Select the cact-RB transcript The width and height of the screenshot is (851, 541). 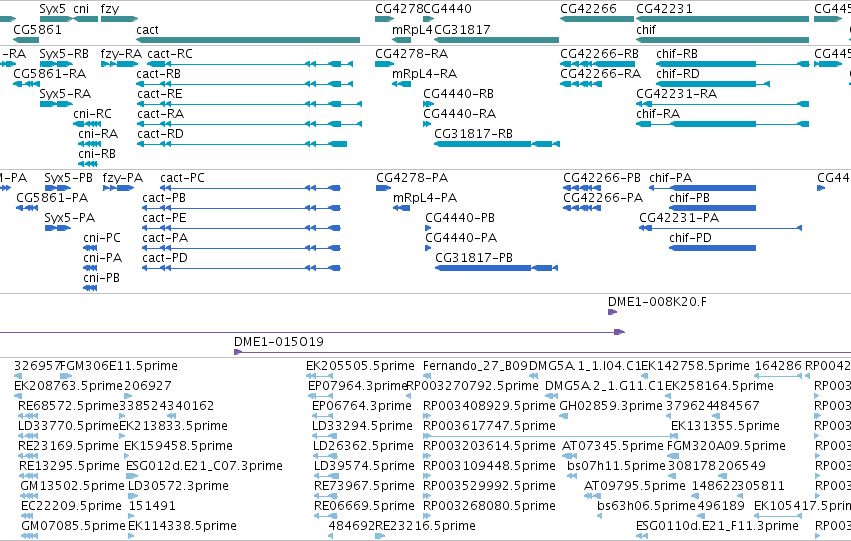158,74
